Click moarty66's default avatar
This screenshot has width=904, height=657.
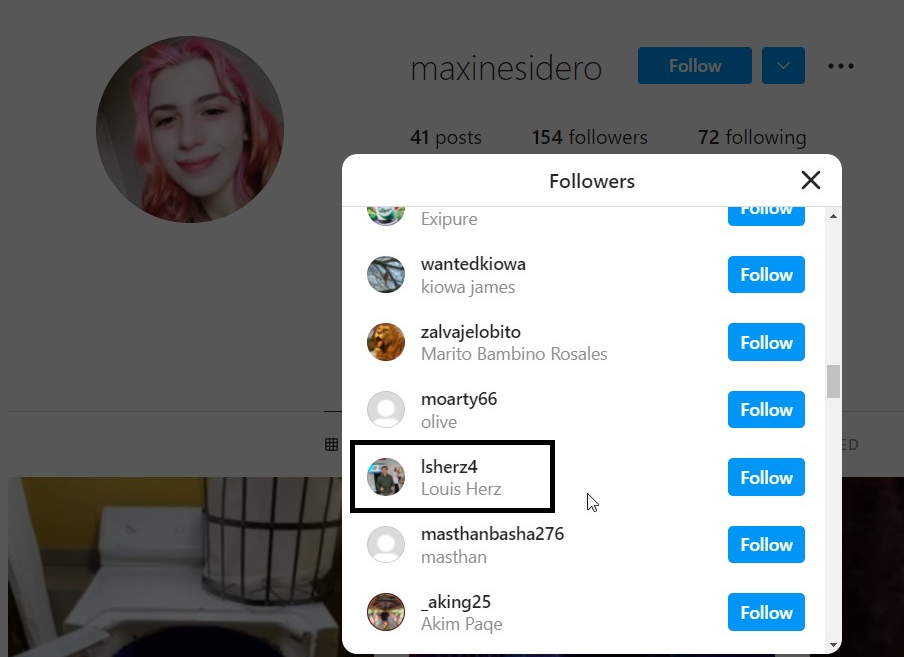386,409
